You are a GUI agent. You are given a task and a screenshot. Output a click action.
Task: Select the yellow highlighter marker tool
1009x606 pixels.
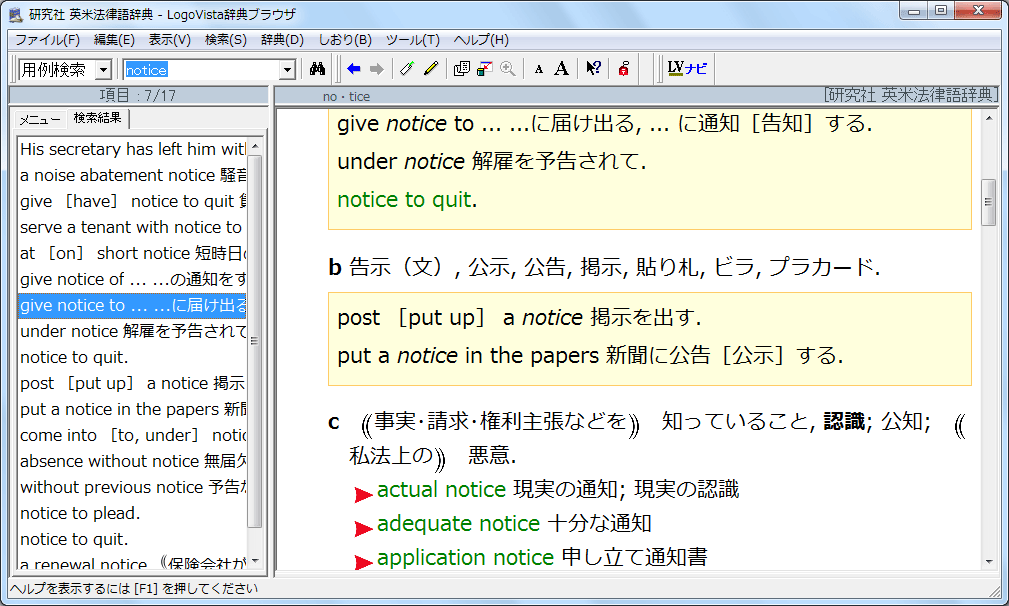click(431, 69)
